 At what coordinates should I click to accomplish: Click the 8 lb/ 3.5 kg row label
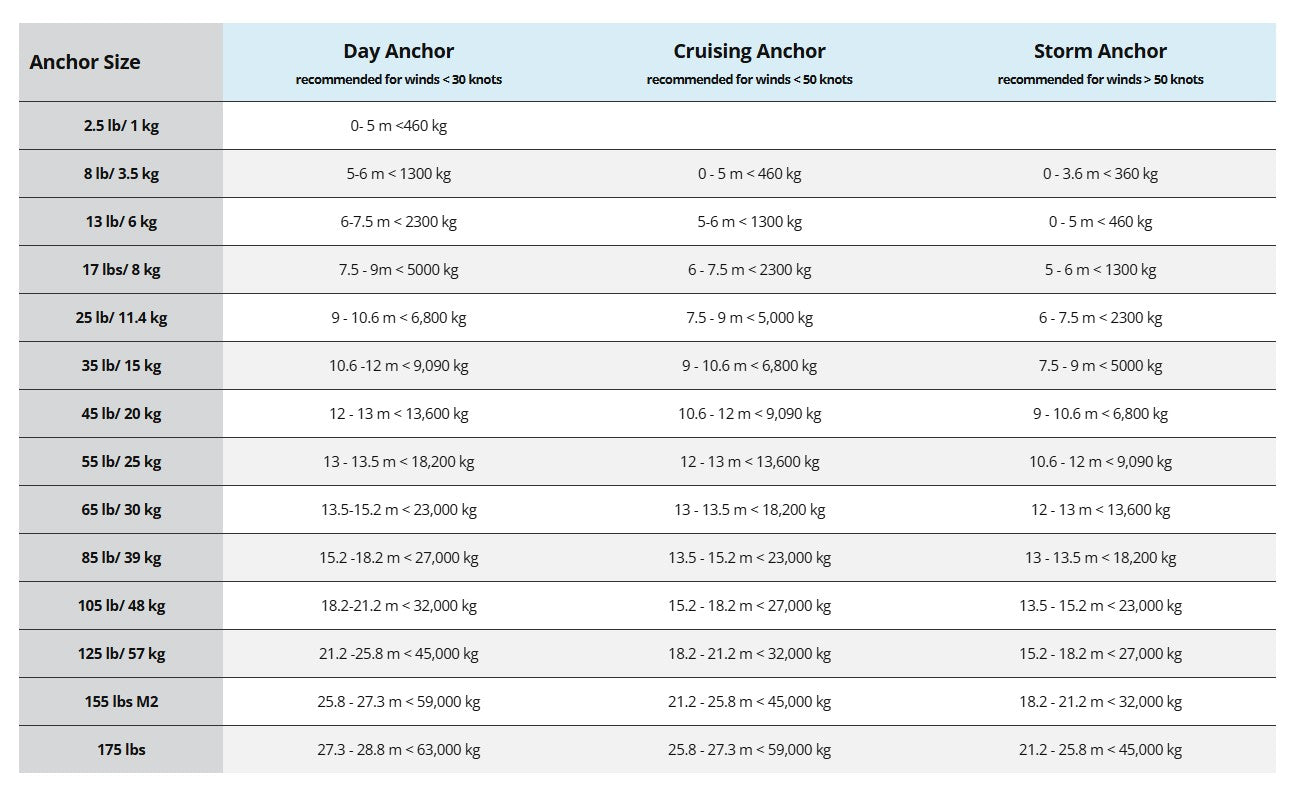click(121, 174)
